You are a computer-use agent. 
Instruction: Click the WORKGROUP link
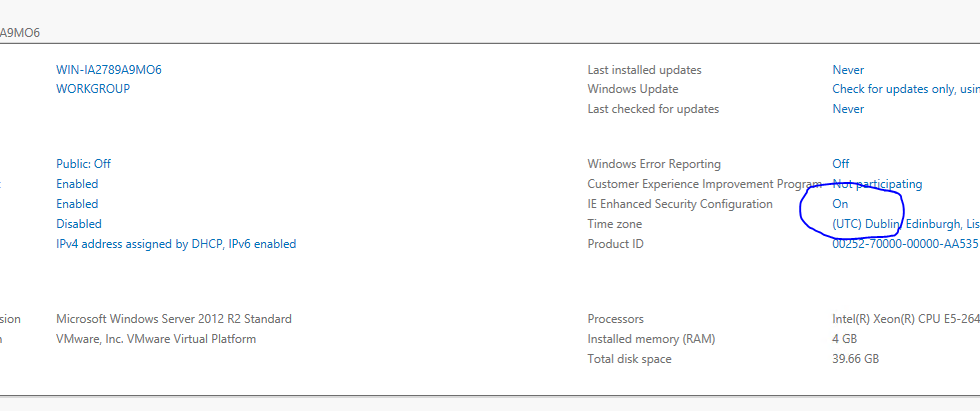tap(93, 89)
